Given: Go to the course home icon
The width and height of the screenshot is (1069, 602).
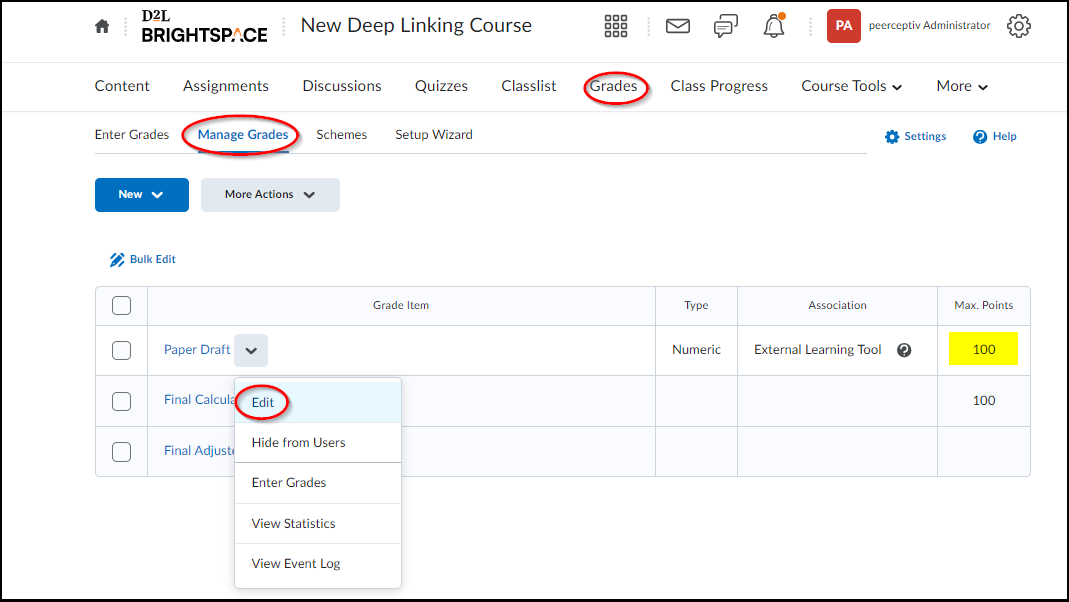Looking at the screenshot, I should [102, 26].
